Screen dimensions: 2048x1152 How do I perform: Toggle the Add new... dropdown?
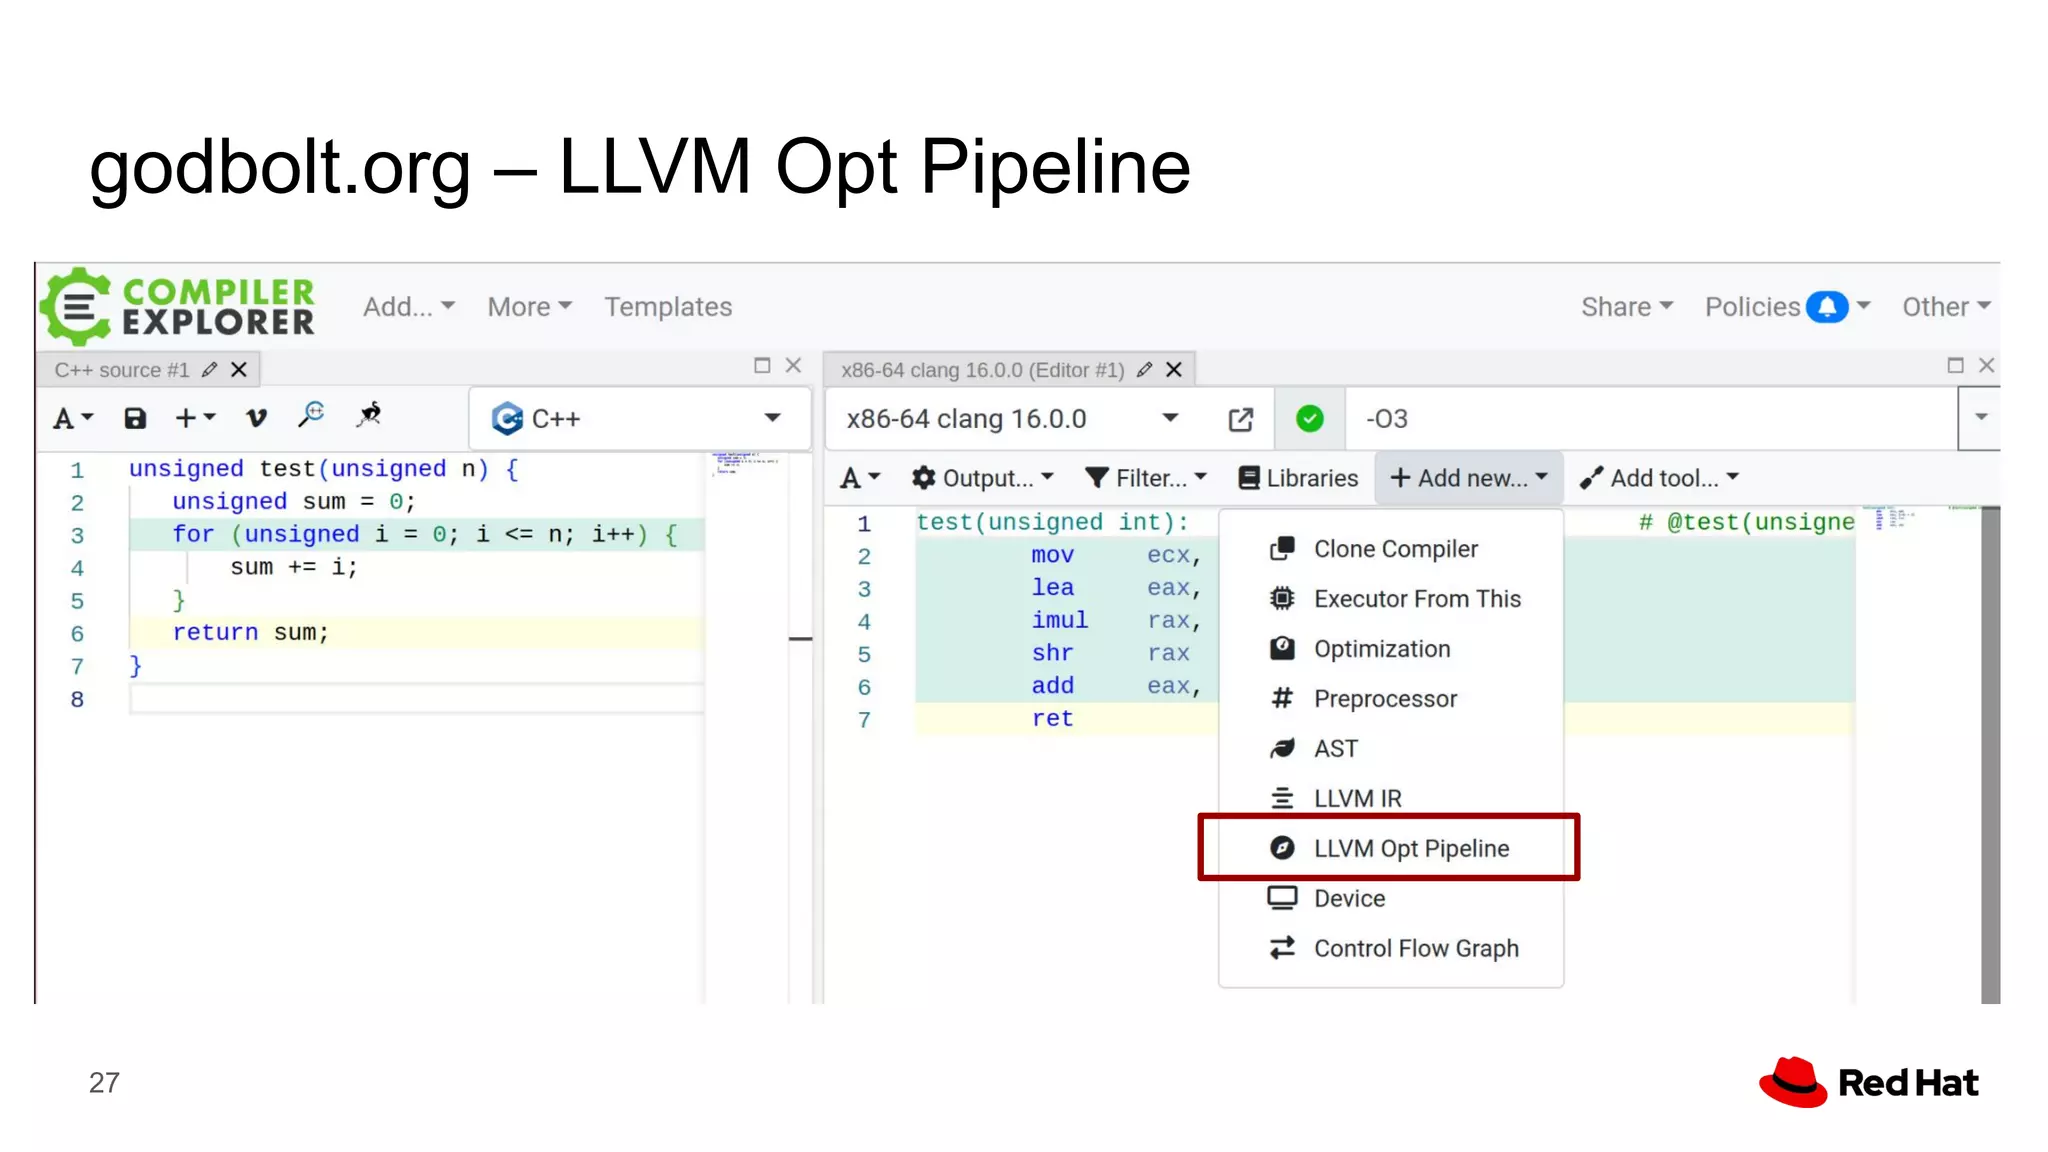(x=1468, y=478)
